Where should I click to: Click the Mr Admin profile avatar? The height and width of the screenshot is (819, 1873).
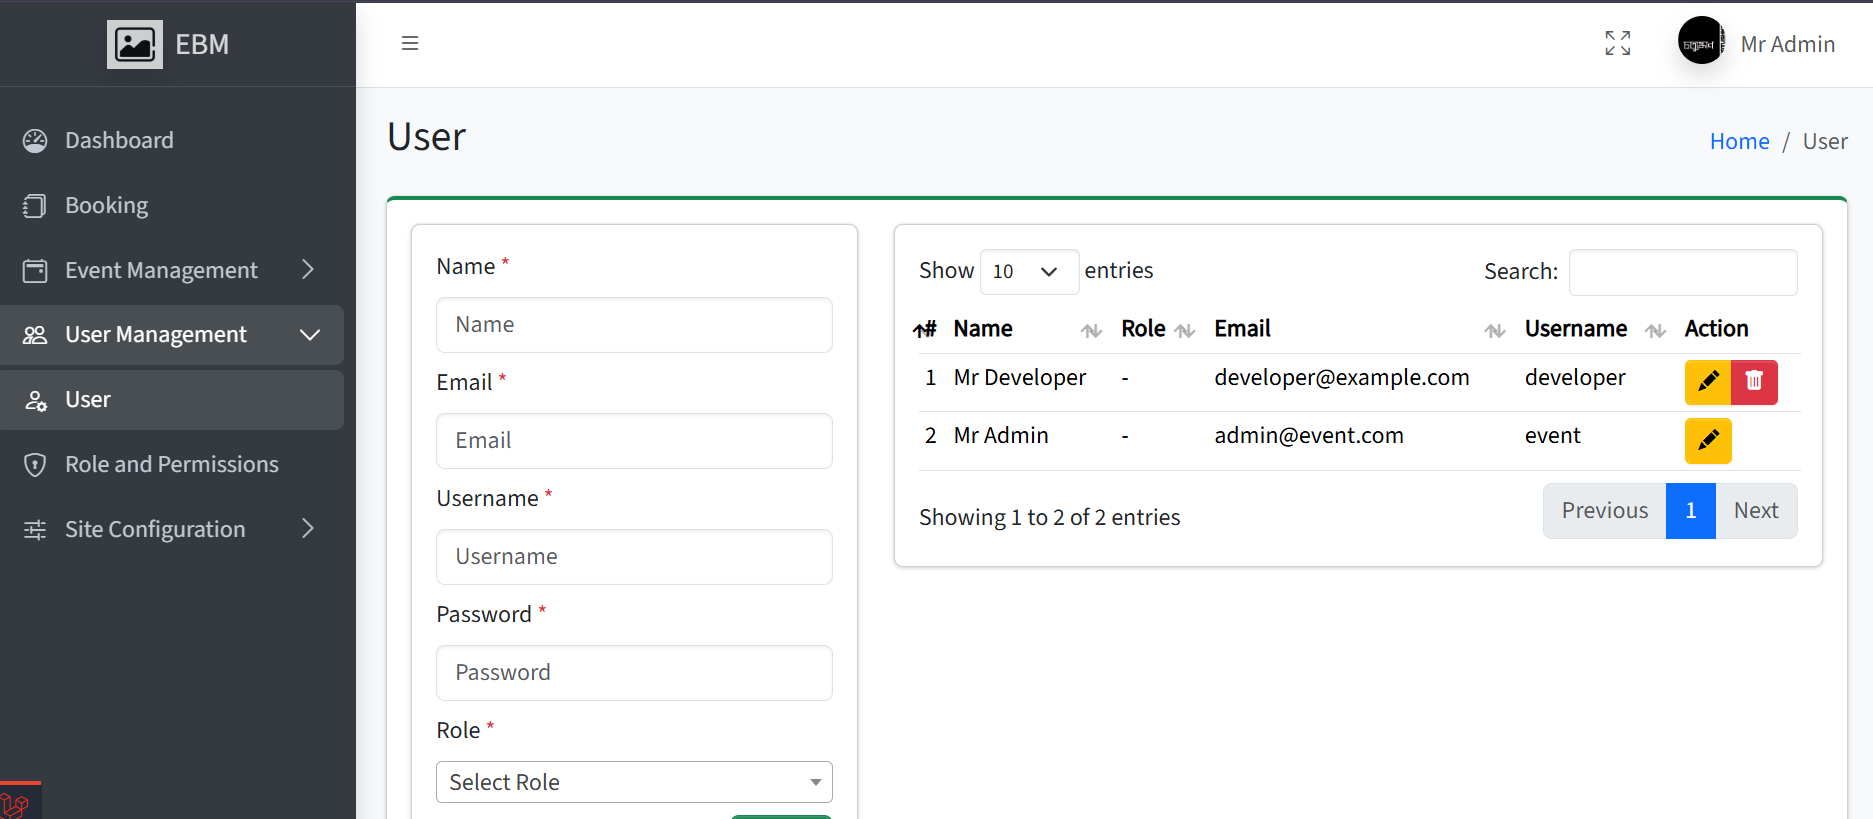pyautogui.click(x=1700, y=41)
